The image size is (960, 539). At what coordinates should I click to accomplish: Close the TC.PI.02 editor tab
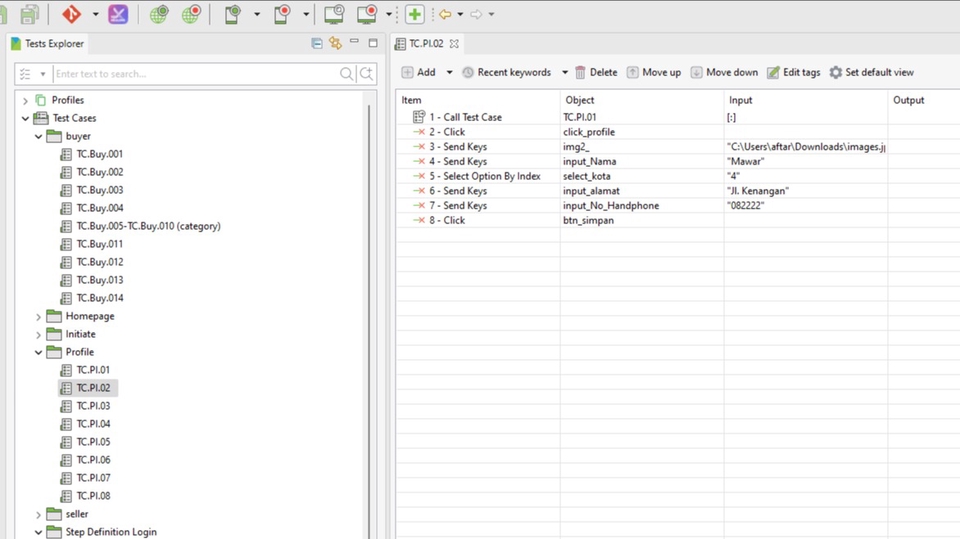[x=454, y=43]
